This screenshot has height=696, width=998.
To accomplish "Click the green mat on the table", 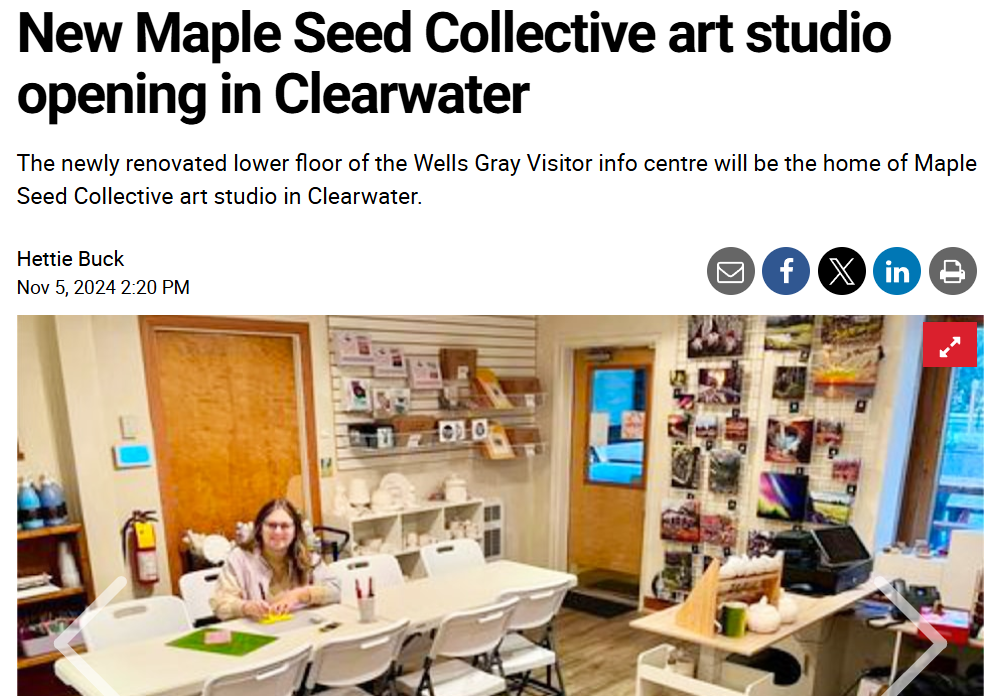I will tap(220, 638).
